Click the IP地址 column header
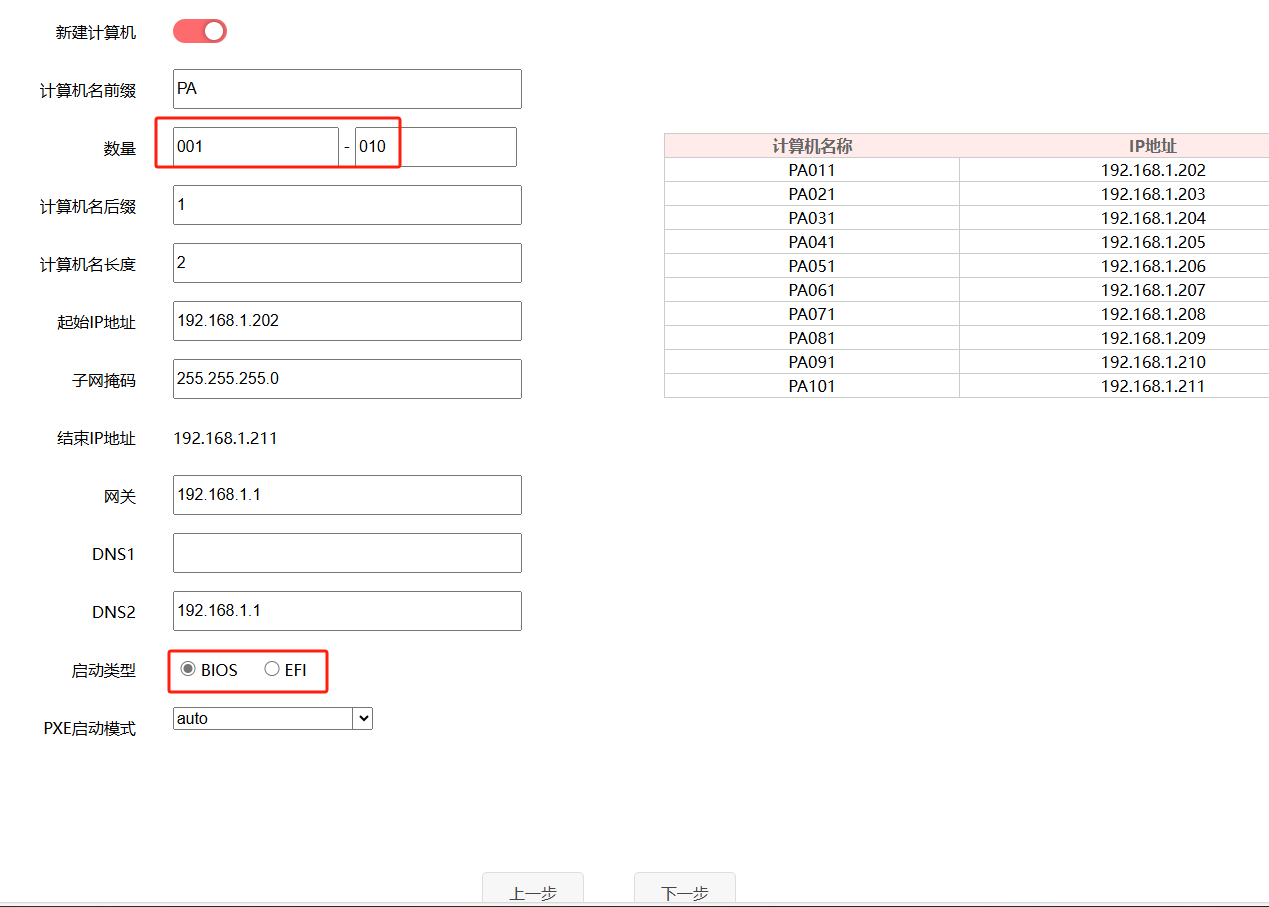 pos(1152,146)
